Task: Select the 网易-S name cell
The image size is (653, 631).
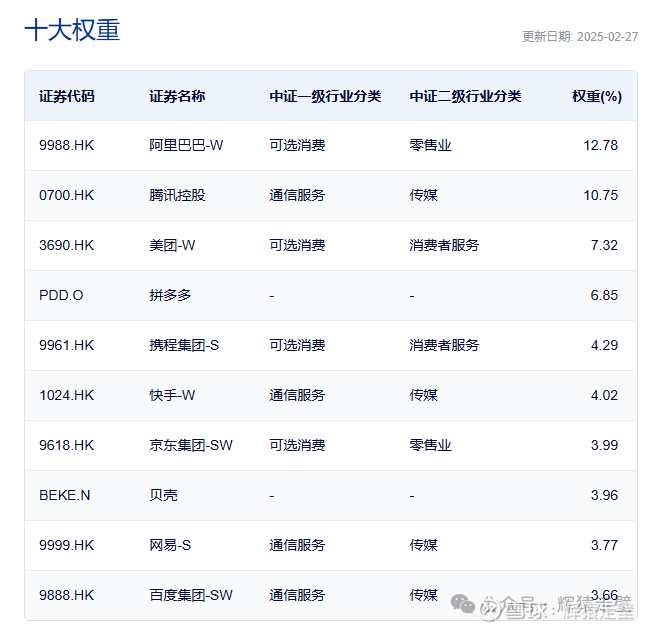Action: 170,545
